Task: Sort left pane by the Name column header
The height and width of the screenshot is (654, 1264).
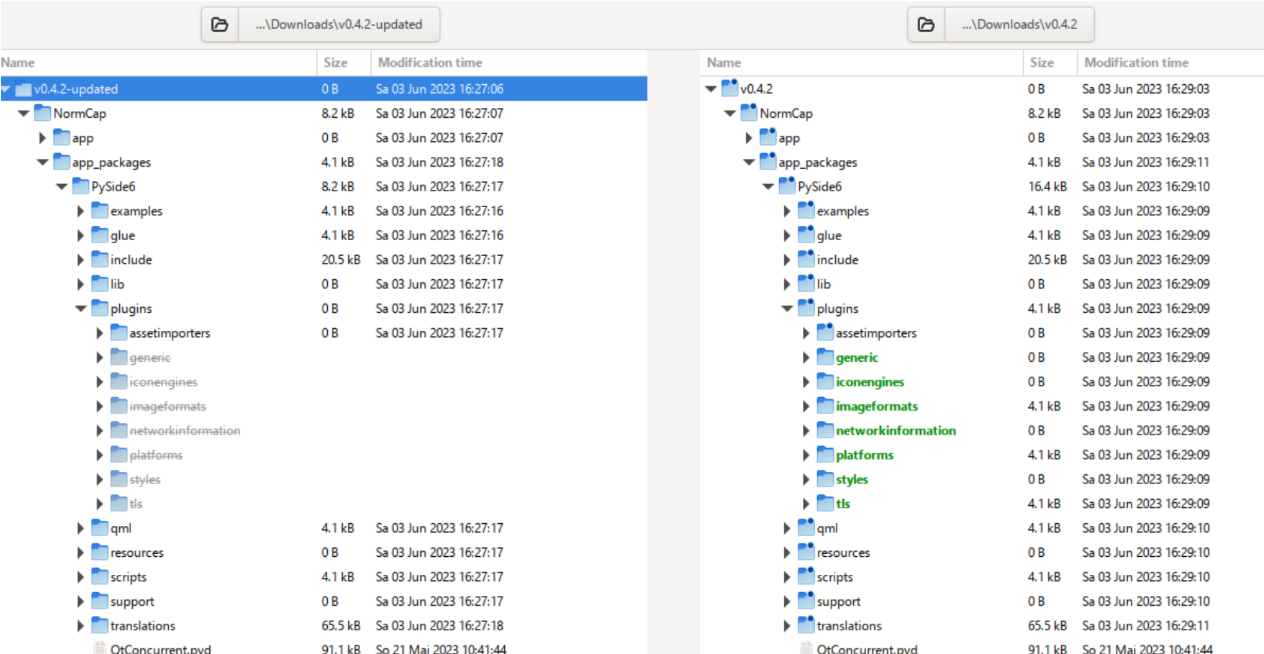Action: pyautogui.click(x=16, y=62)
